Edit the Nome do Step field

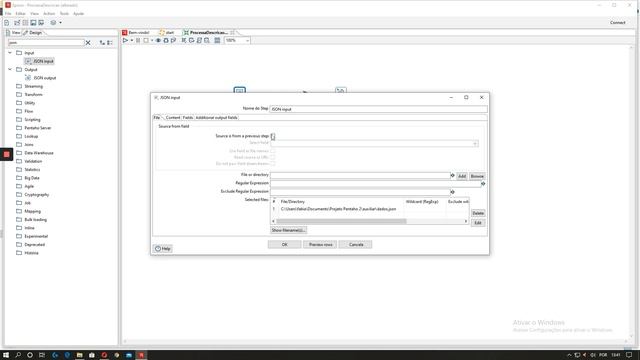click(x=378, y=109)
